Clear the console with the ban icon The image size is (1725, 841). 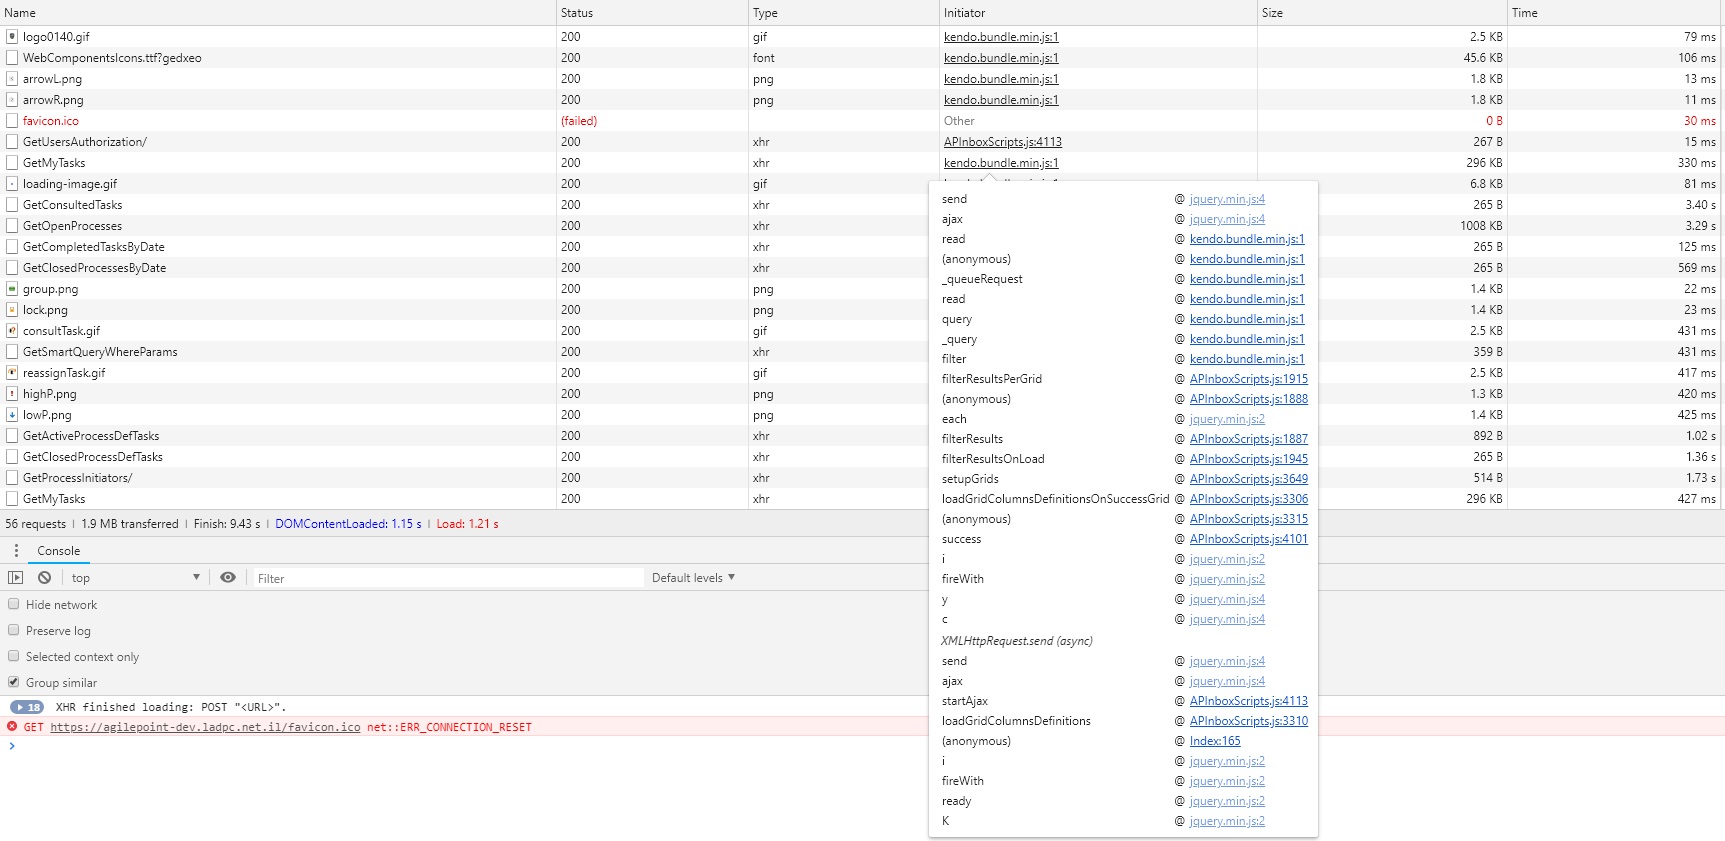click(45, 578)
